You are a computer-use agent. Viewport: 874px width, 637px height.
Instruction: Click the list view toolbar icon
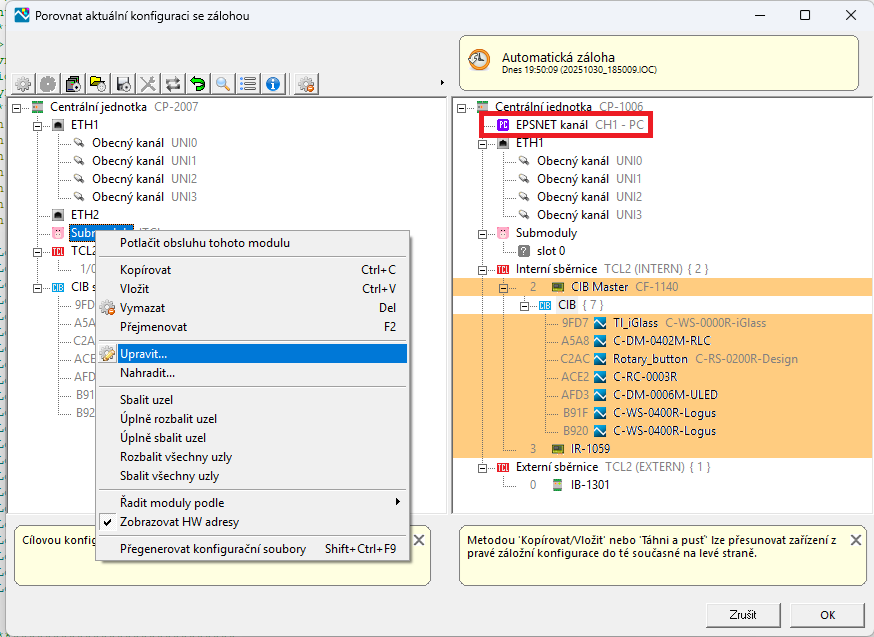coord(248,84)
